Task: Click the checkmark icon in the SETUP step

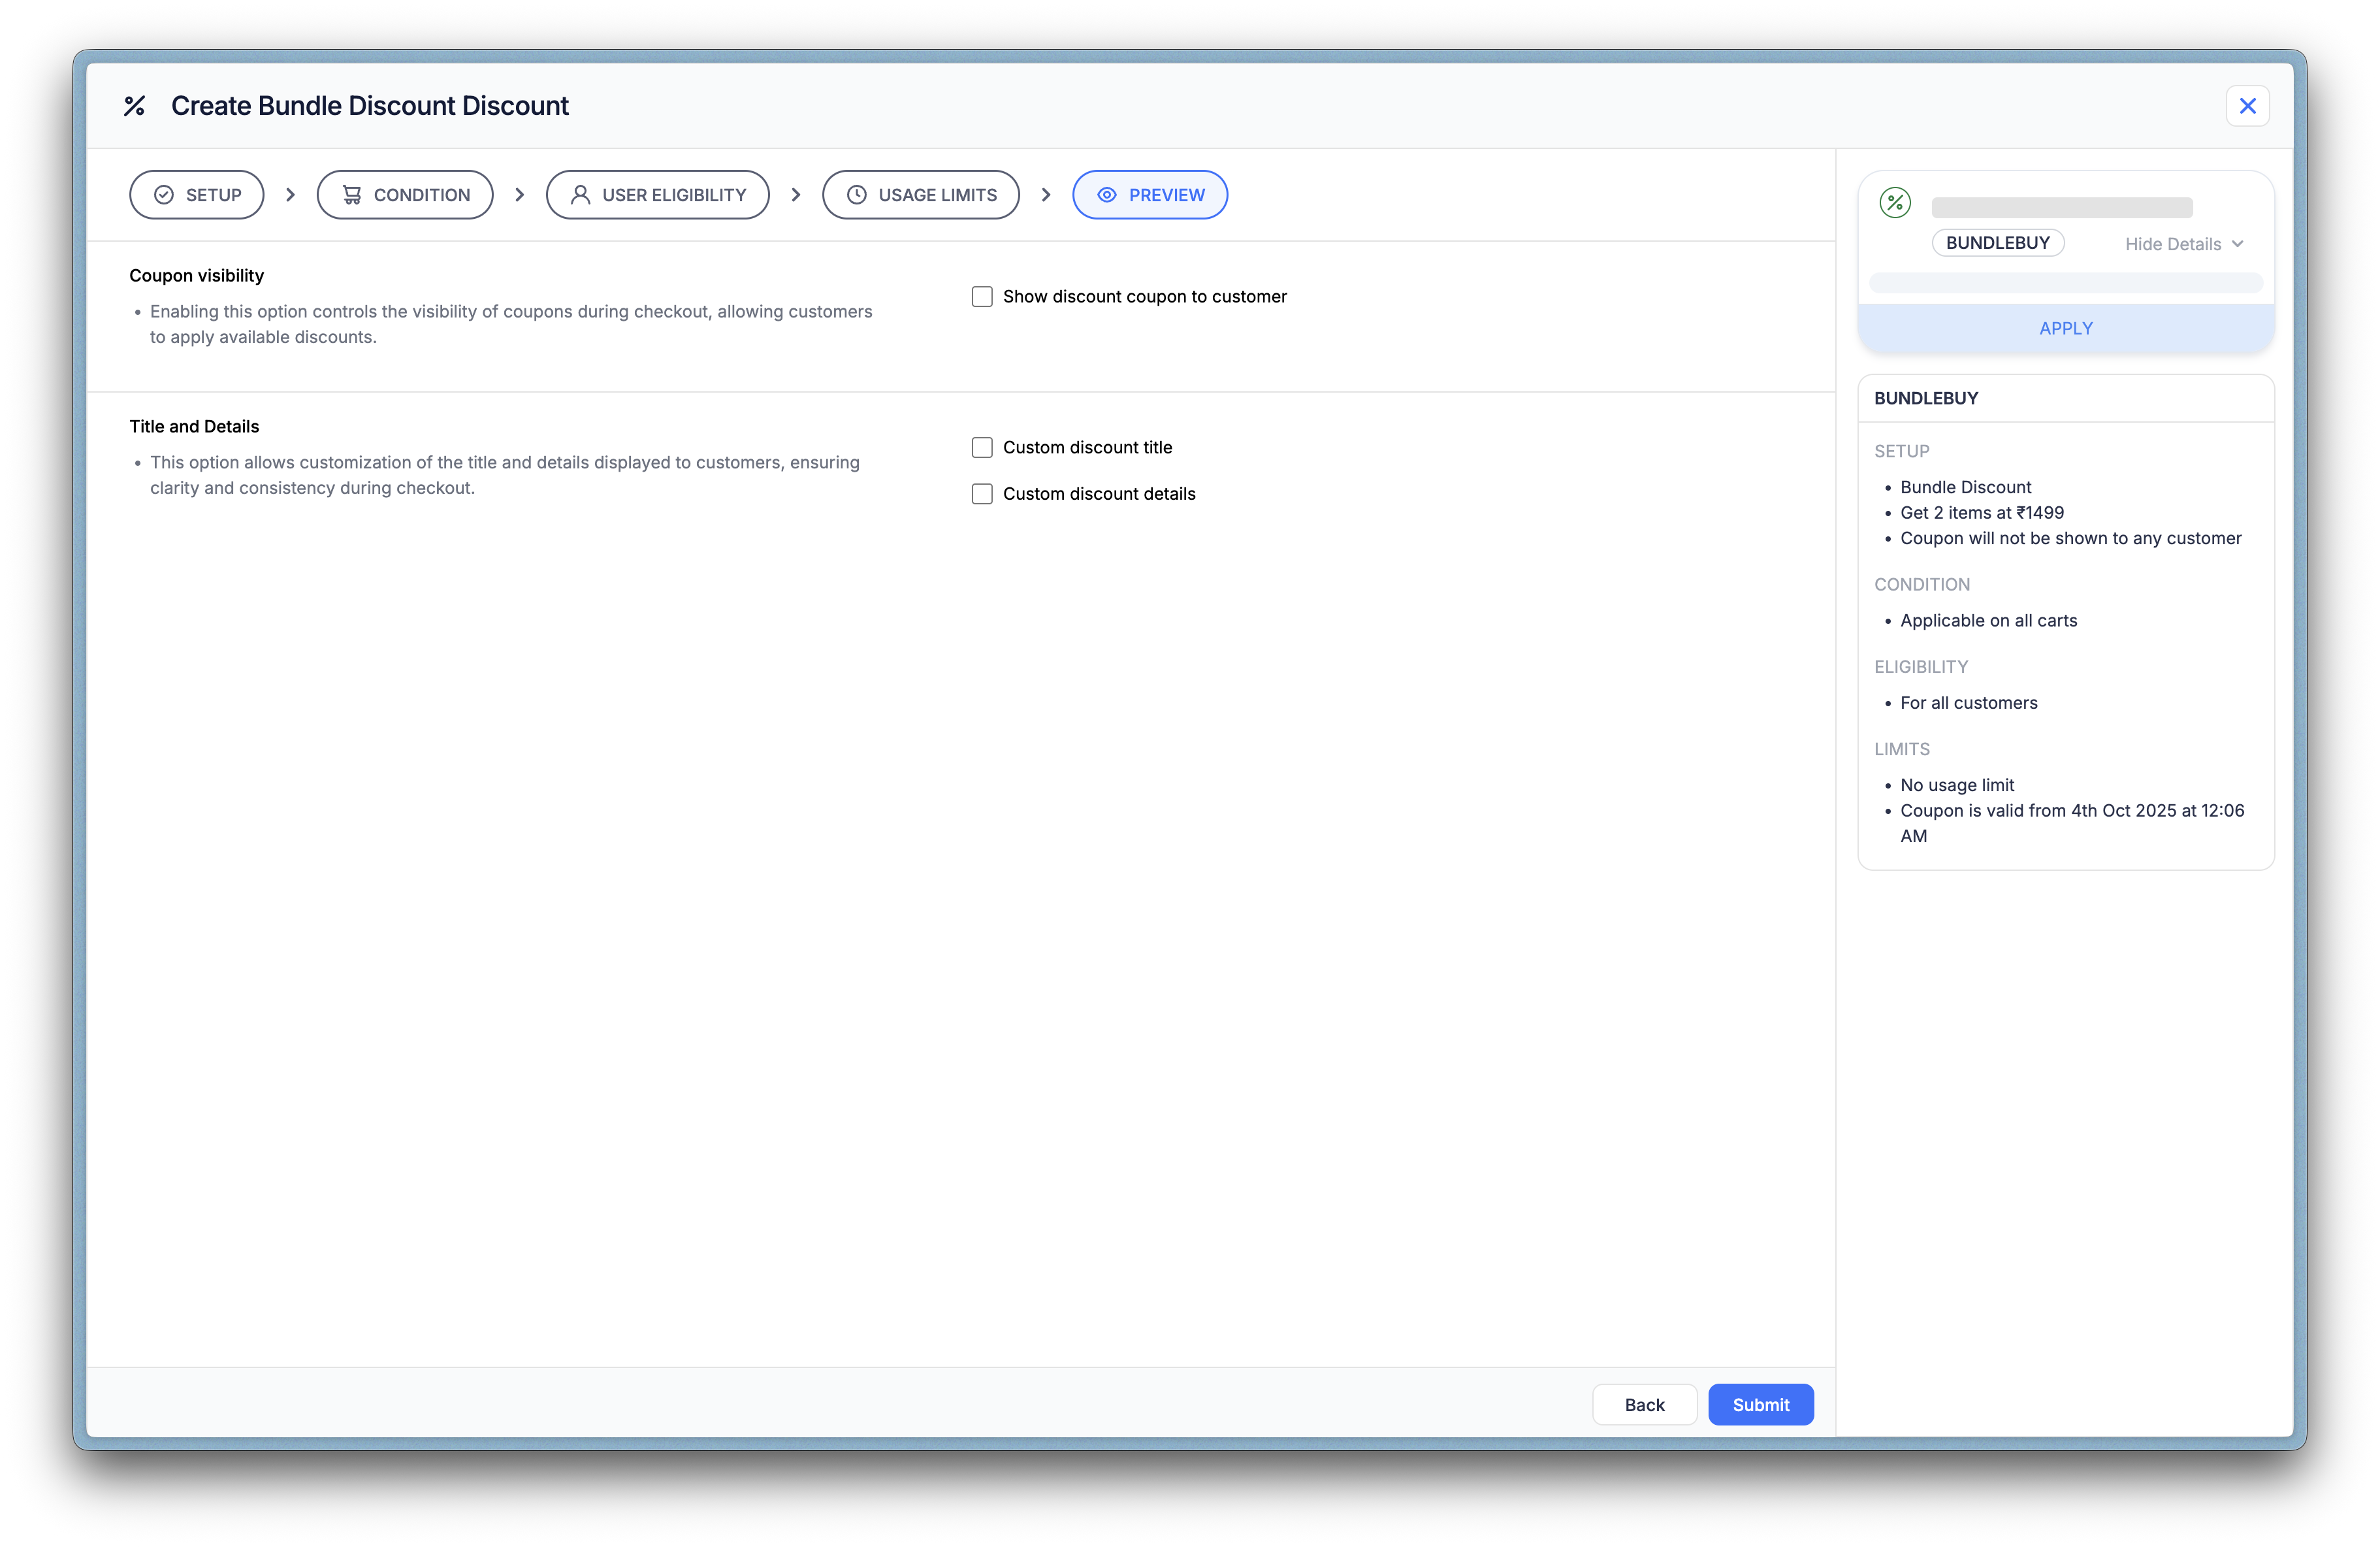Action: pyautogui.click(x=164, y=195)
